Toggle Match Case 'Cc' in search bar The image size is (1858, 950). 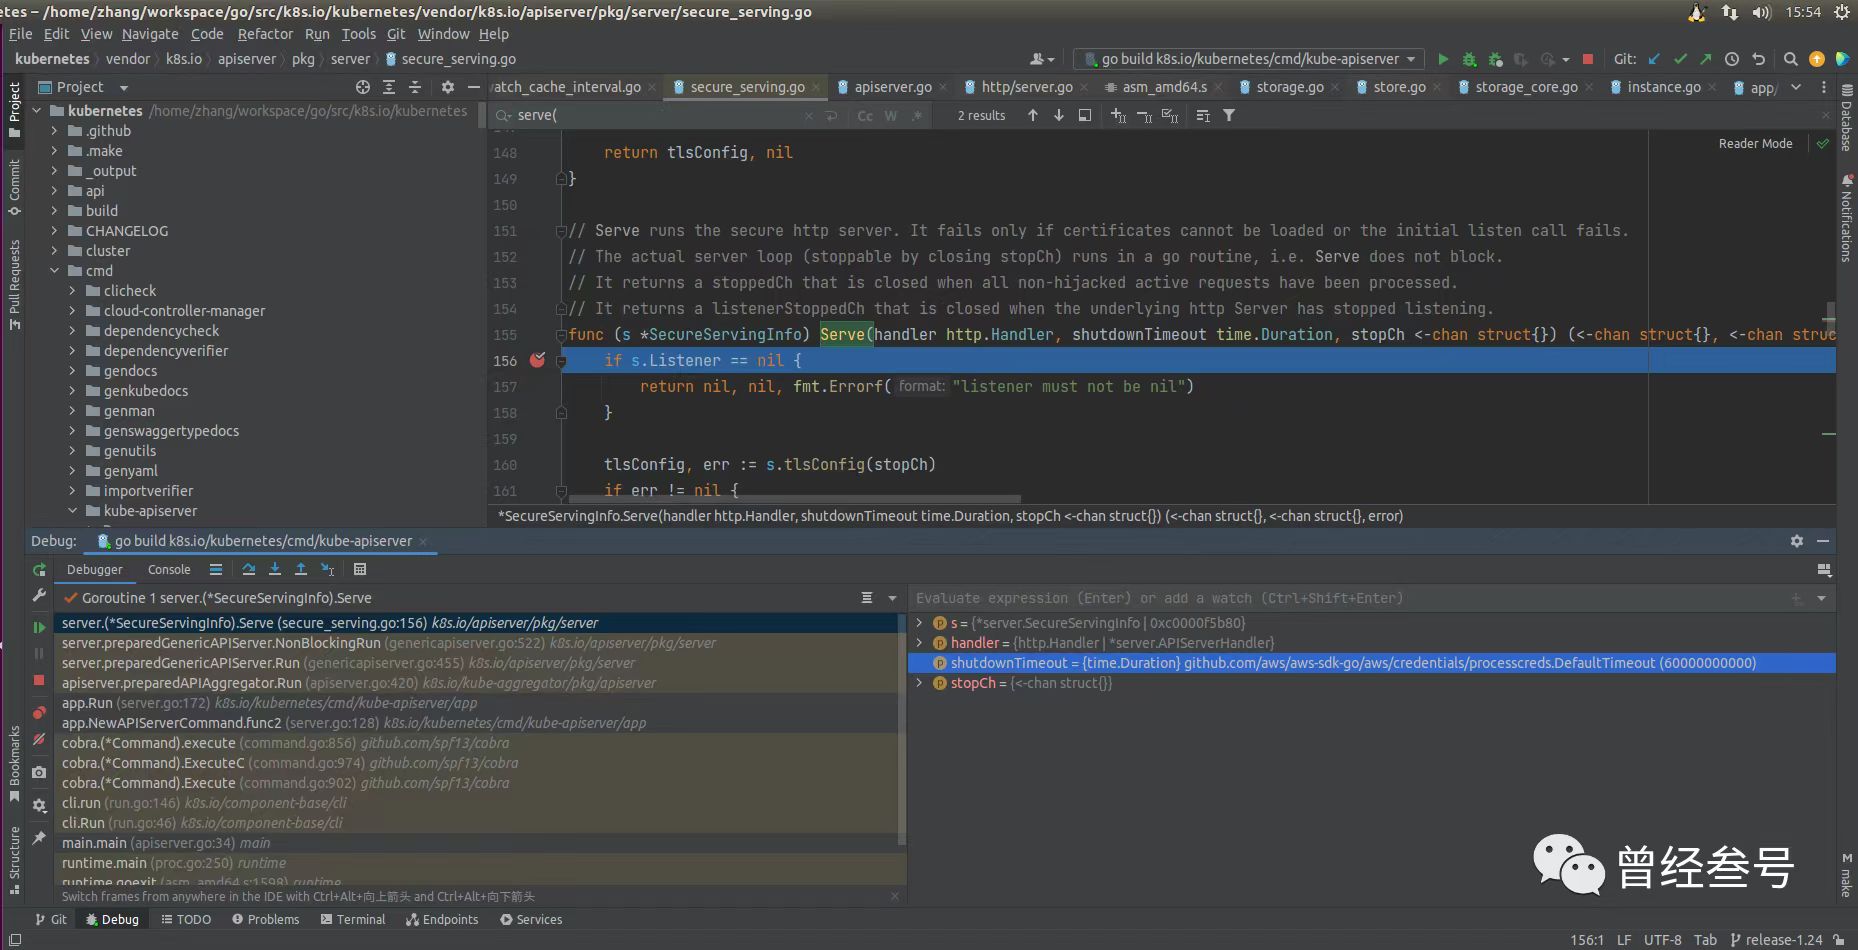click(x=865, y=116)
